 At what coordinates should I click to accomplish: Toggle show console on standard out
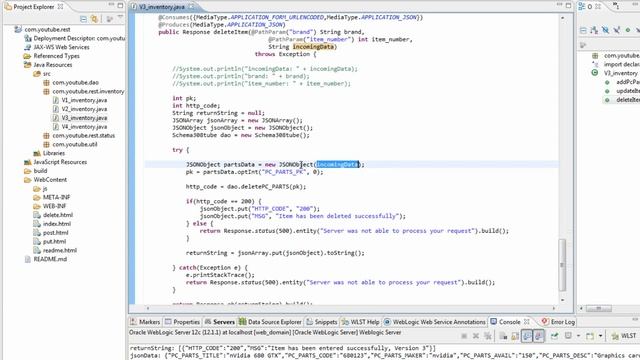coord(527,336)
